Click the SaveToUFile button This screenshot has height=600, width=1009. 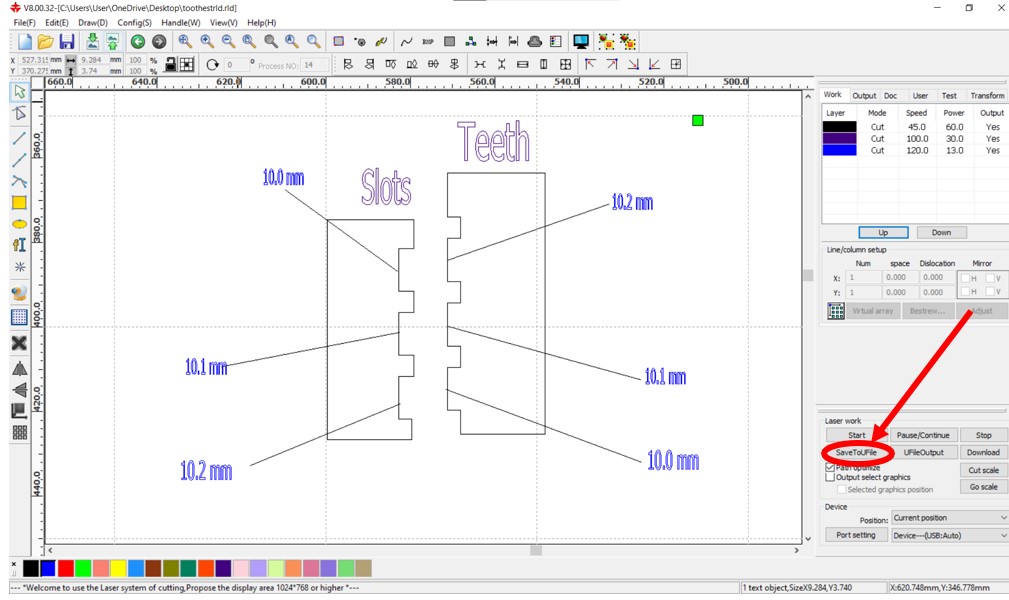click(856, 453)
